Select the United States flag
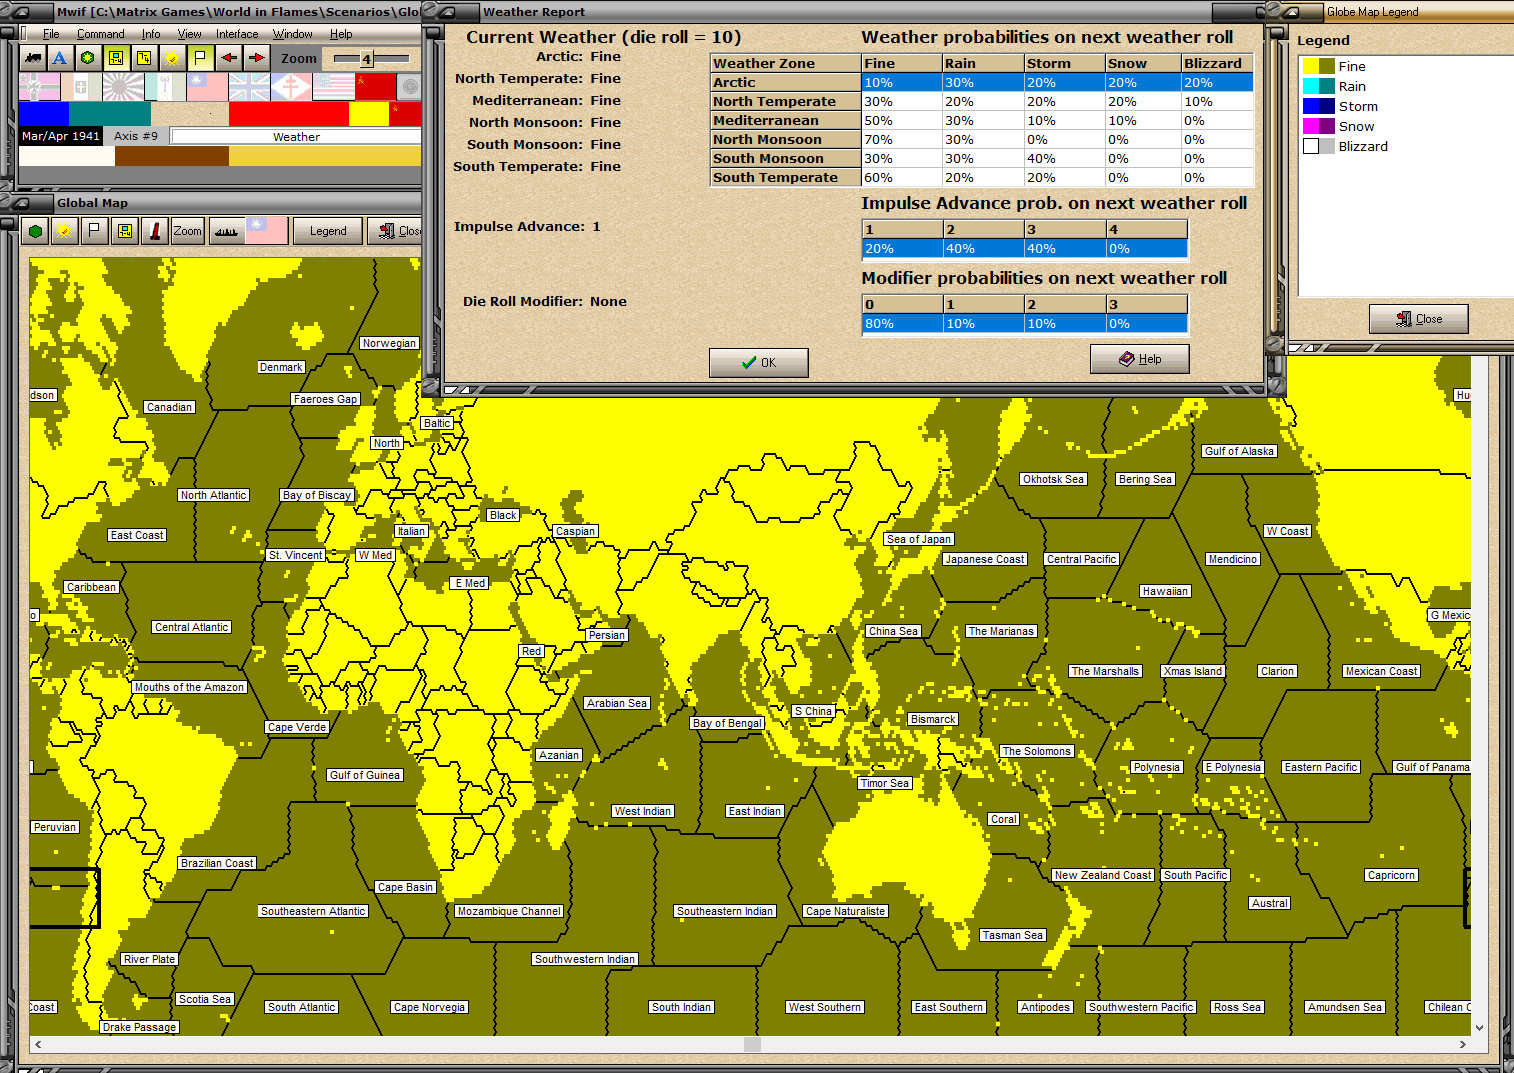1514x1073 pixels. point(333,87)
